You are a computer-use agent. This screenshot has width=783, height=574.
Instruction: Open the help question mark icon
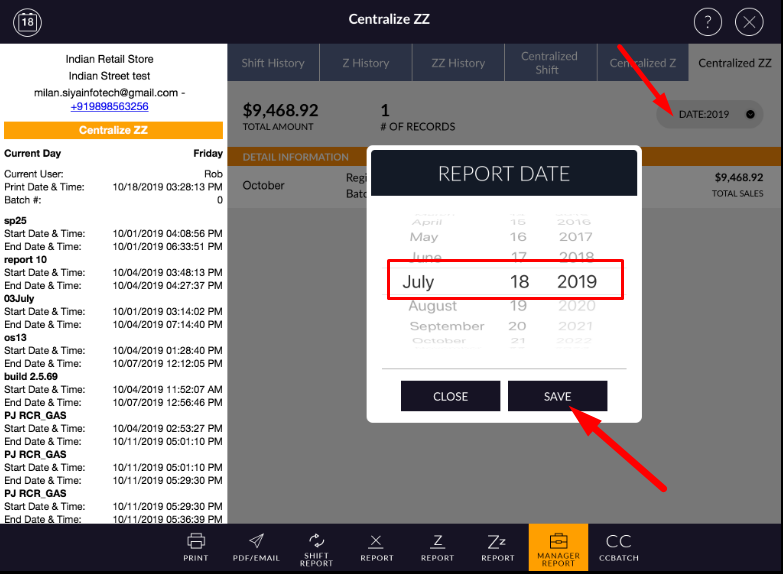pyautogui.click(x=707, y=22)
